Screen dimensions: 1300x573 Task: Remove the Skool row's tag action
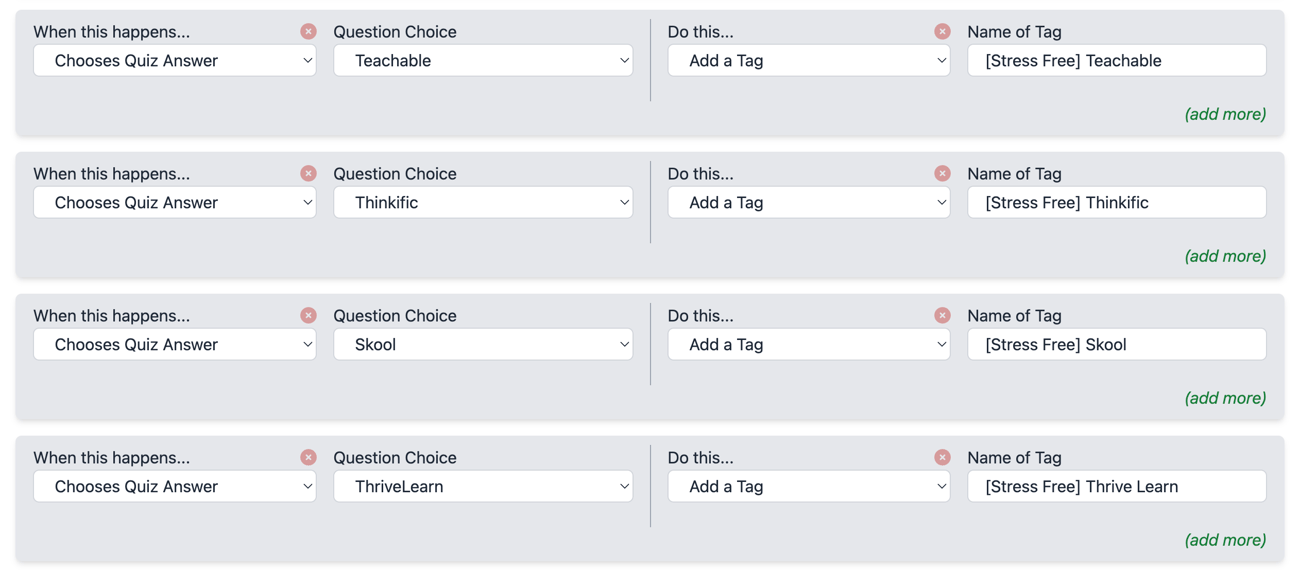click(942, 316)
